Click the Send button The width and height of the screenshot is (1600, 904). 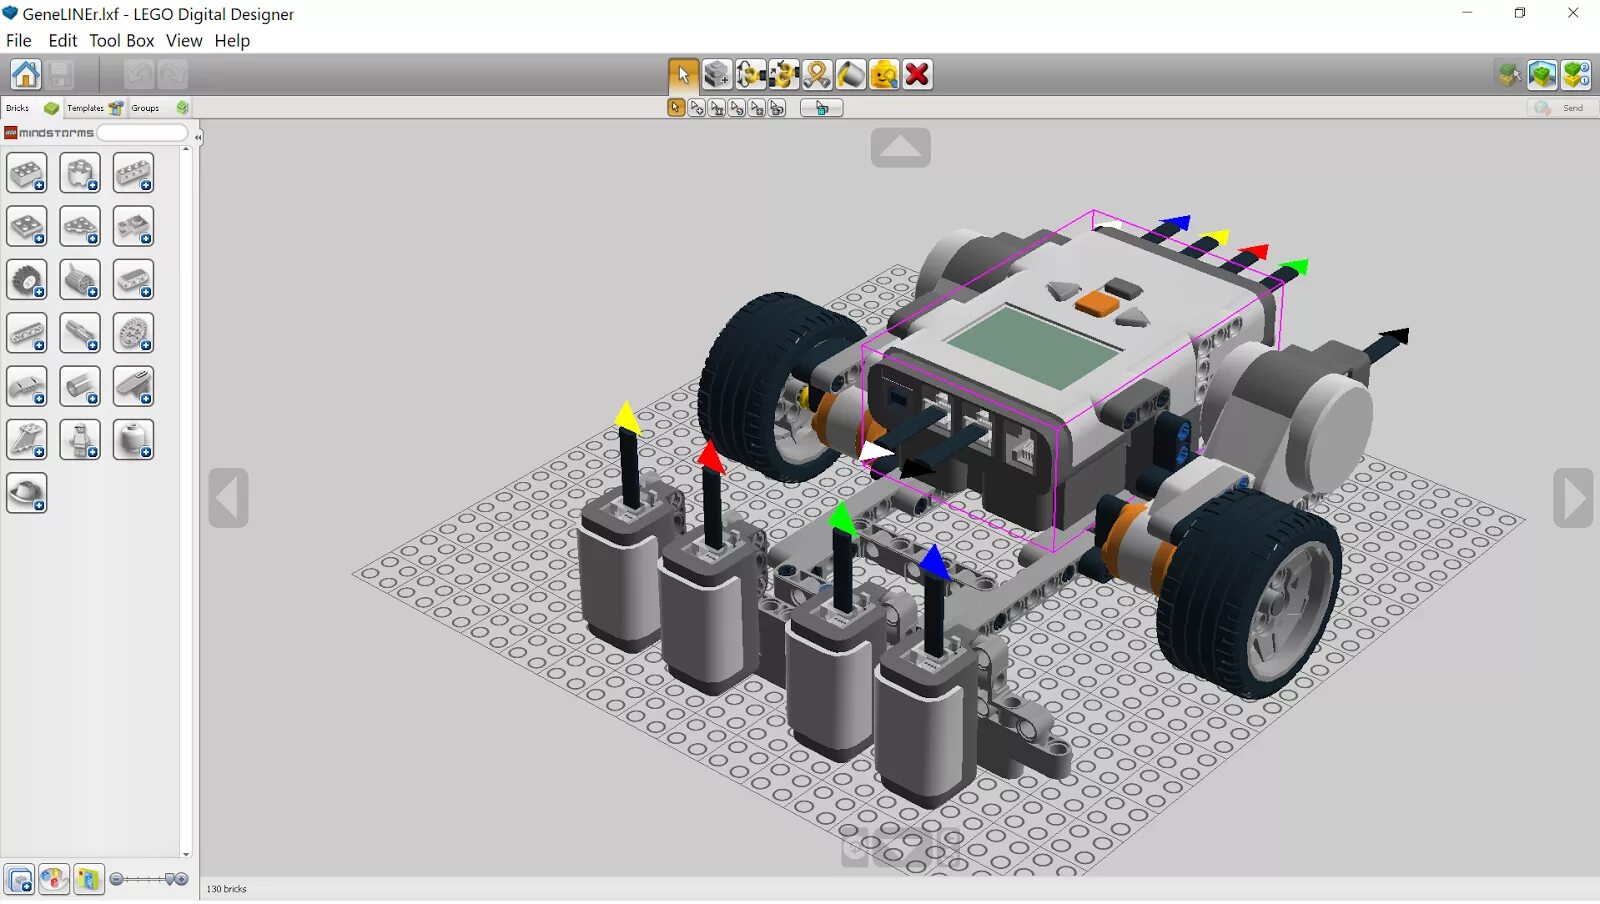pos(1562,108)
